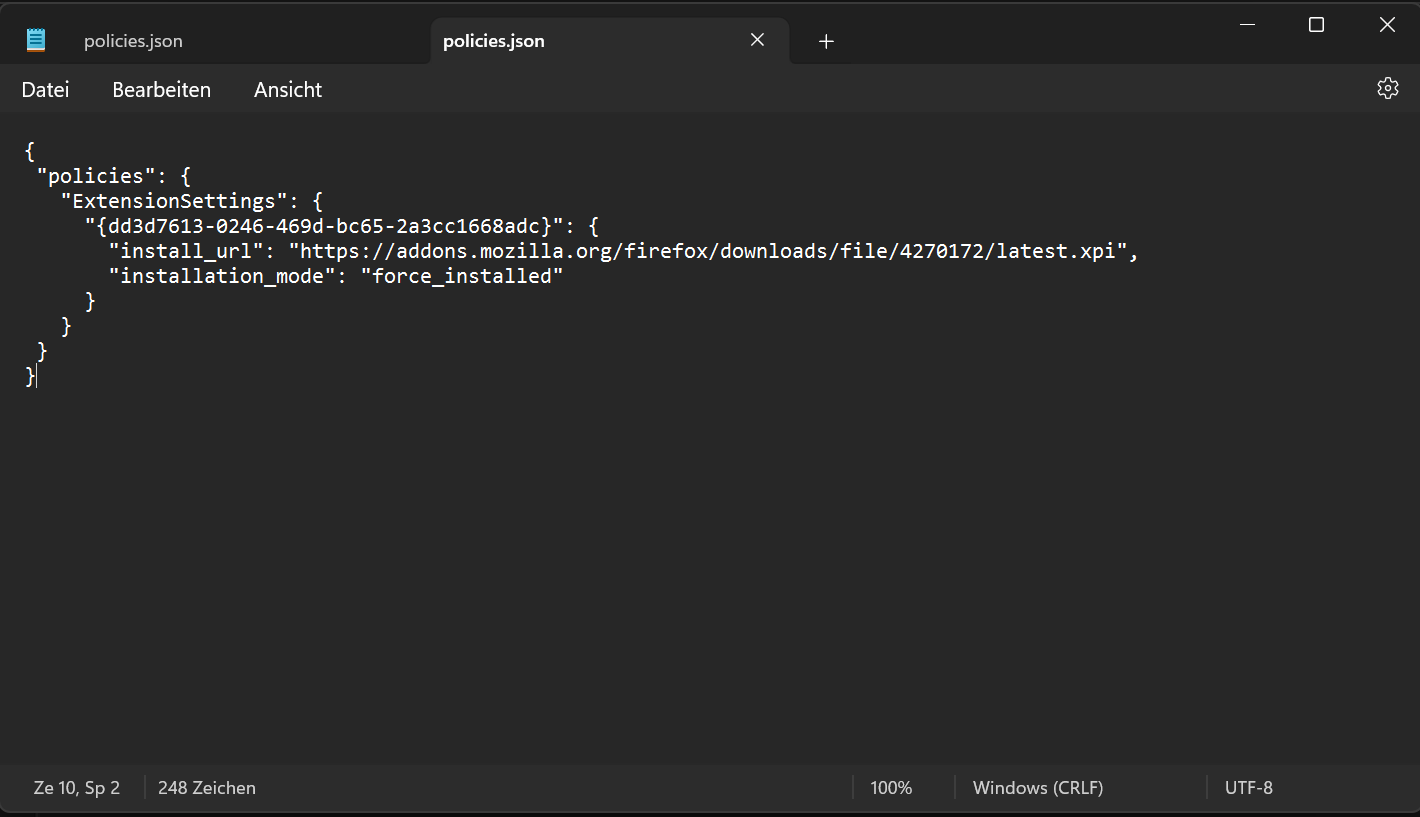The width and height of the screenshot is (1420, 817).
Task: Switch to the inactive first policies.json tab
Action: point(133,41)
